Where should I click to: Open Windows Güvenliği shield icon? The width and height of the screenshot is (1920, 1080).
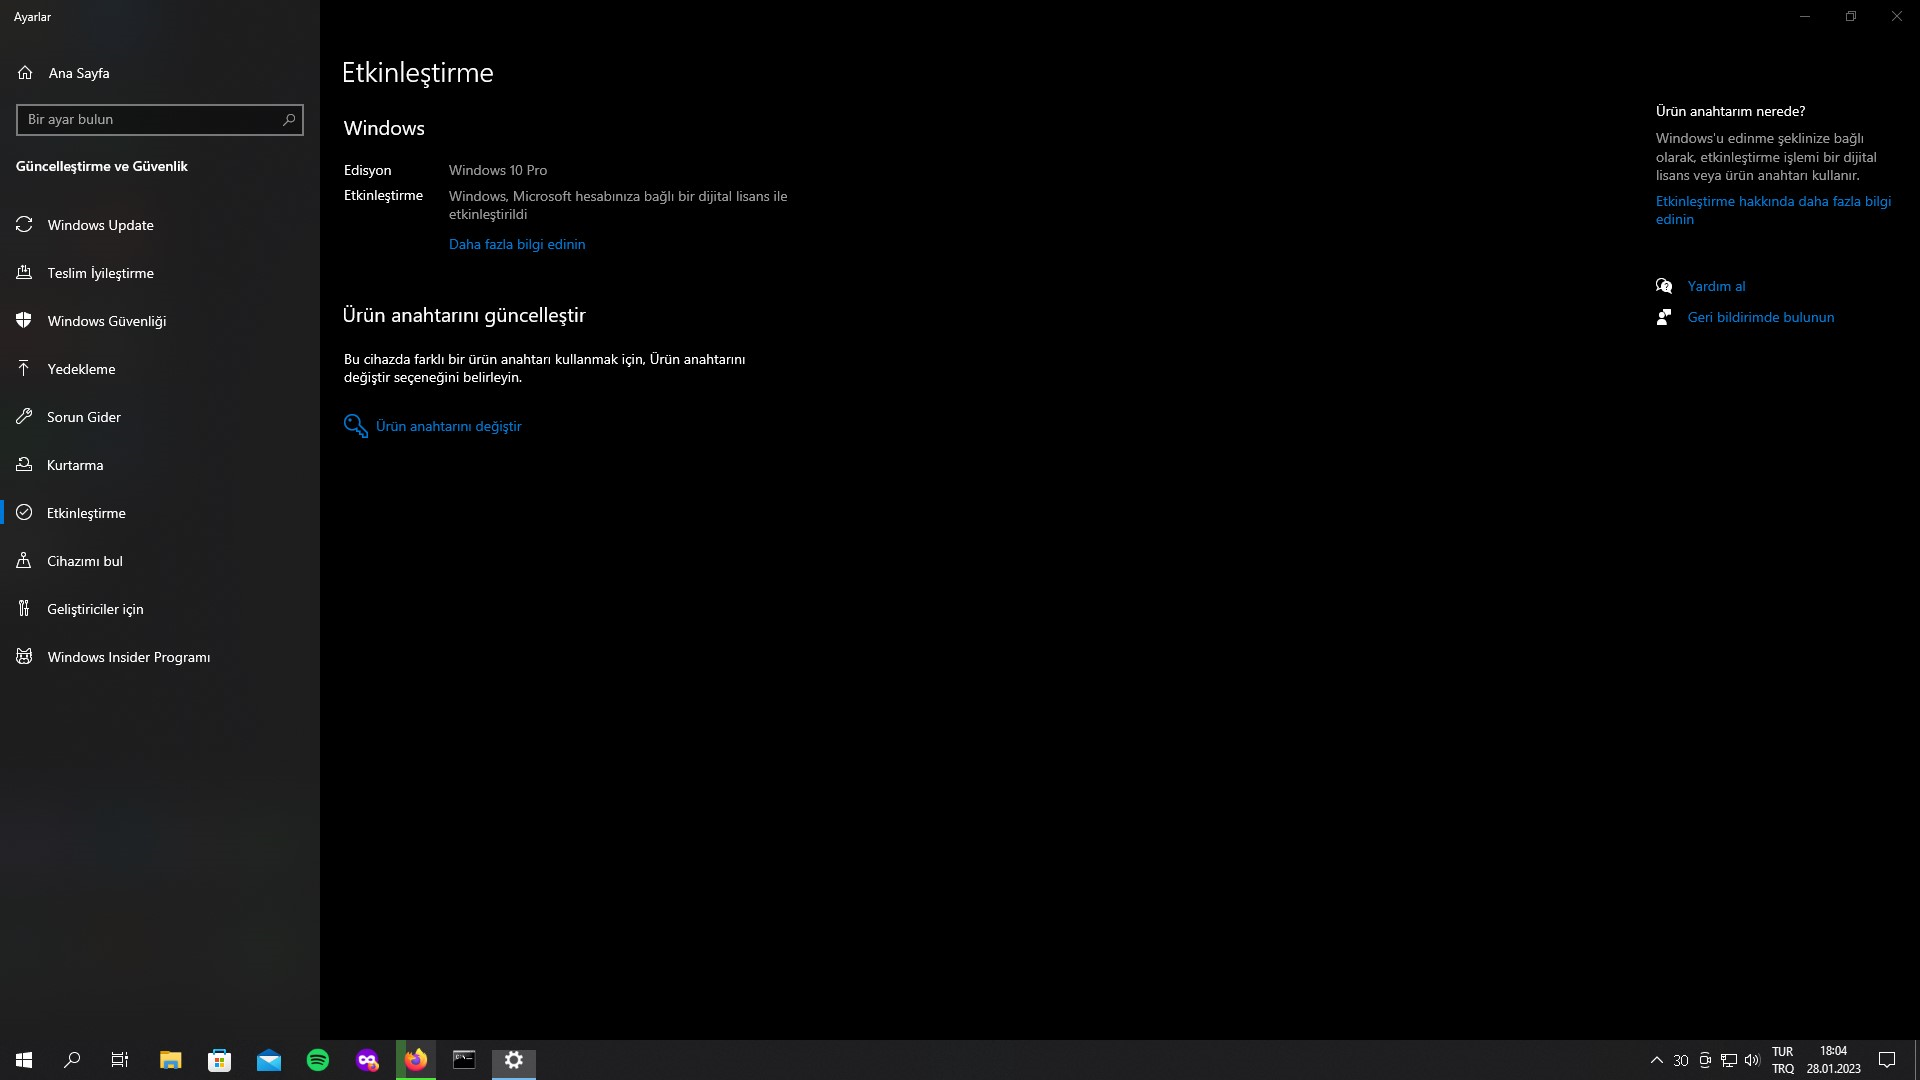pyautogui.click(x=24, y=321)
